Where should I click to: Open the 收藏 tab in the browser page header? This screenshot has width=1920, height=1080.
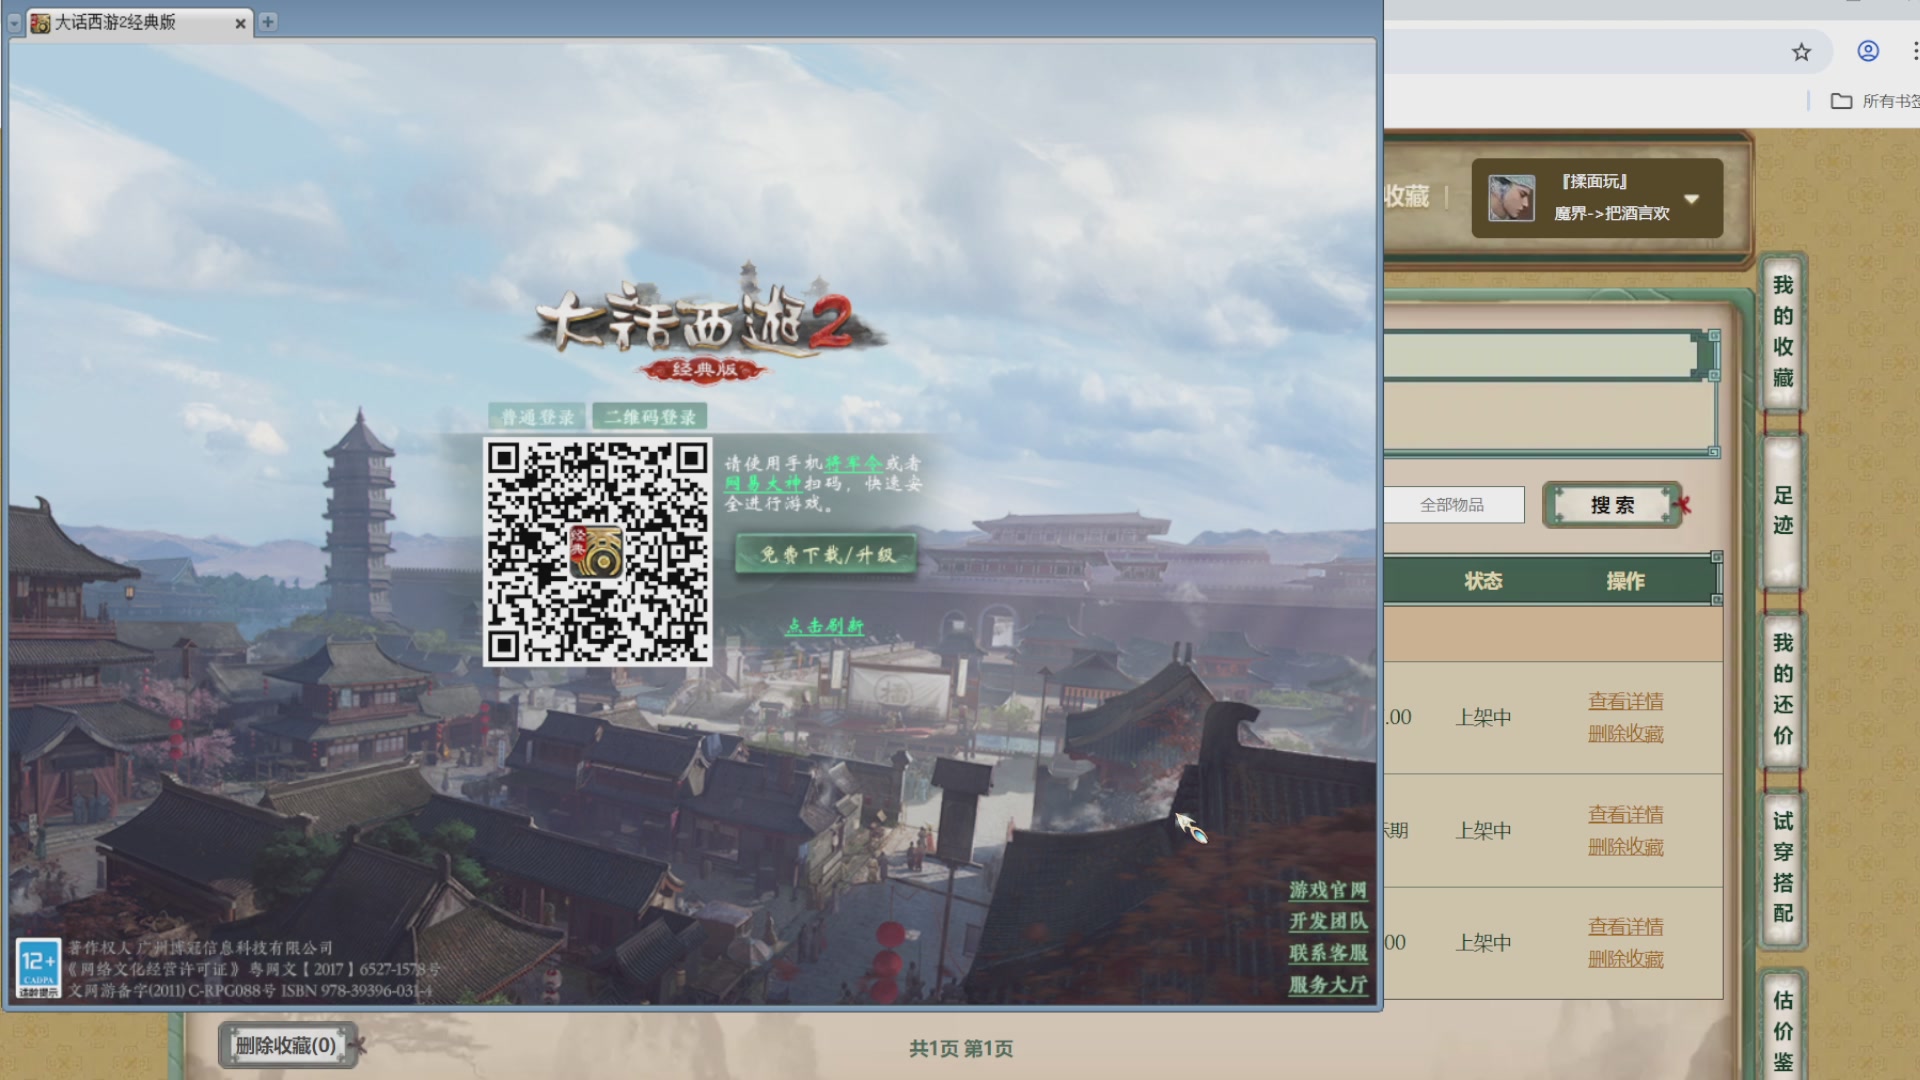(x=1407, y=196)
